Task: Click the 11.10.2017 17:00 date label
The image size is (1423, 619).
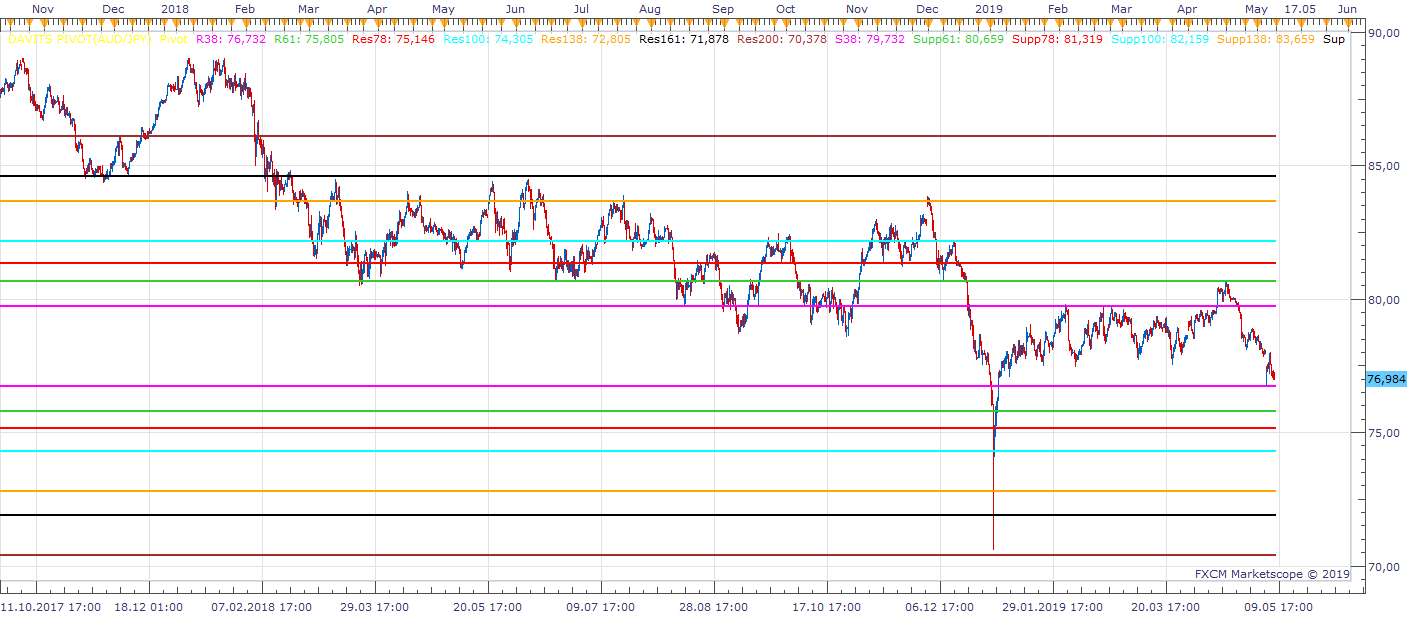Action: [x=50, y=606]
